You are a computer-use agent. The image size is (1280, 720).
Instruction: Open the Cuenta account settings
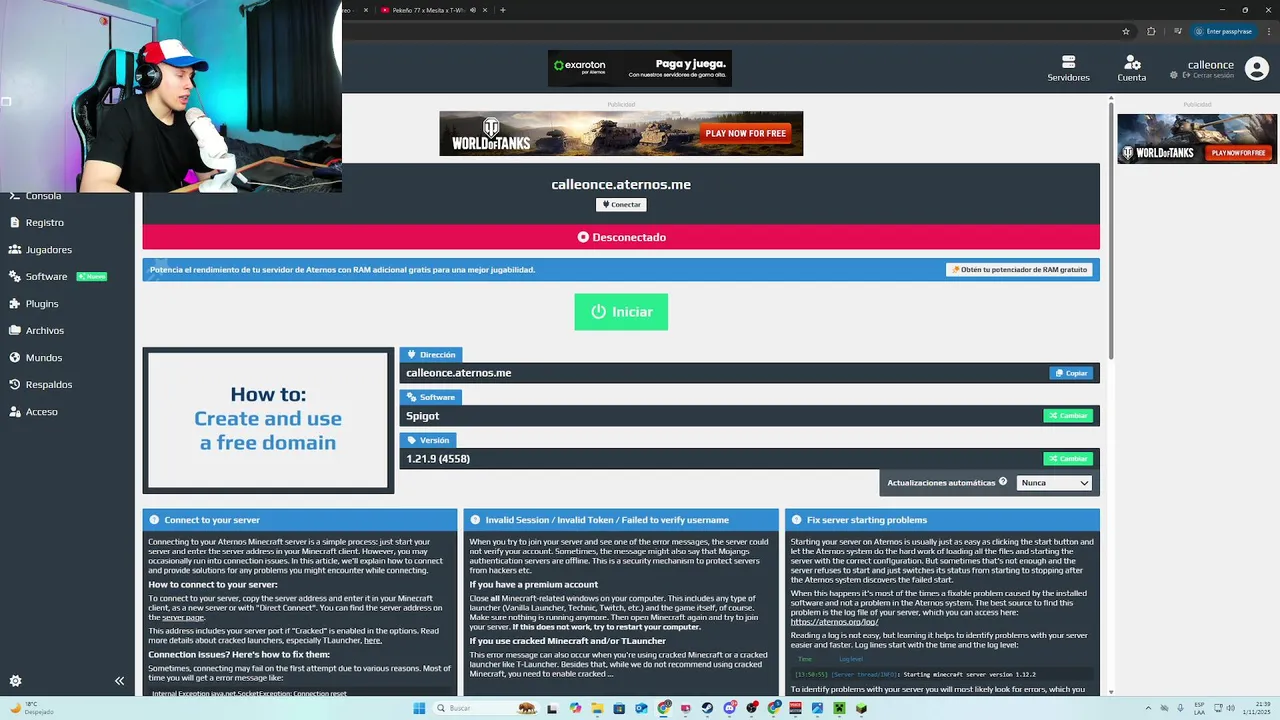1132,69
